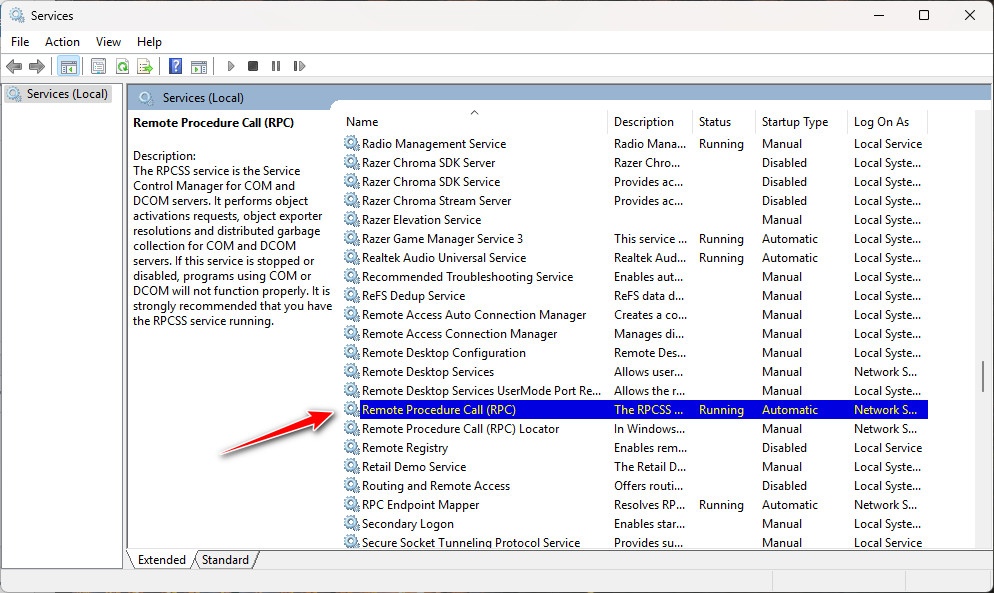Screen dimensions: 994x593
Task: Select Services (Local) in the console tree
Action: point(58,94)
